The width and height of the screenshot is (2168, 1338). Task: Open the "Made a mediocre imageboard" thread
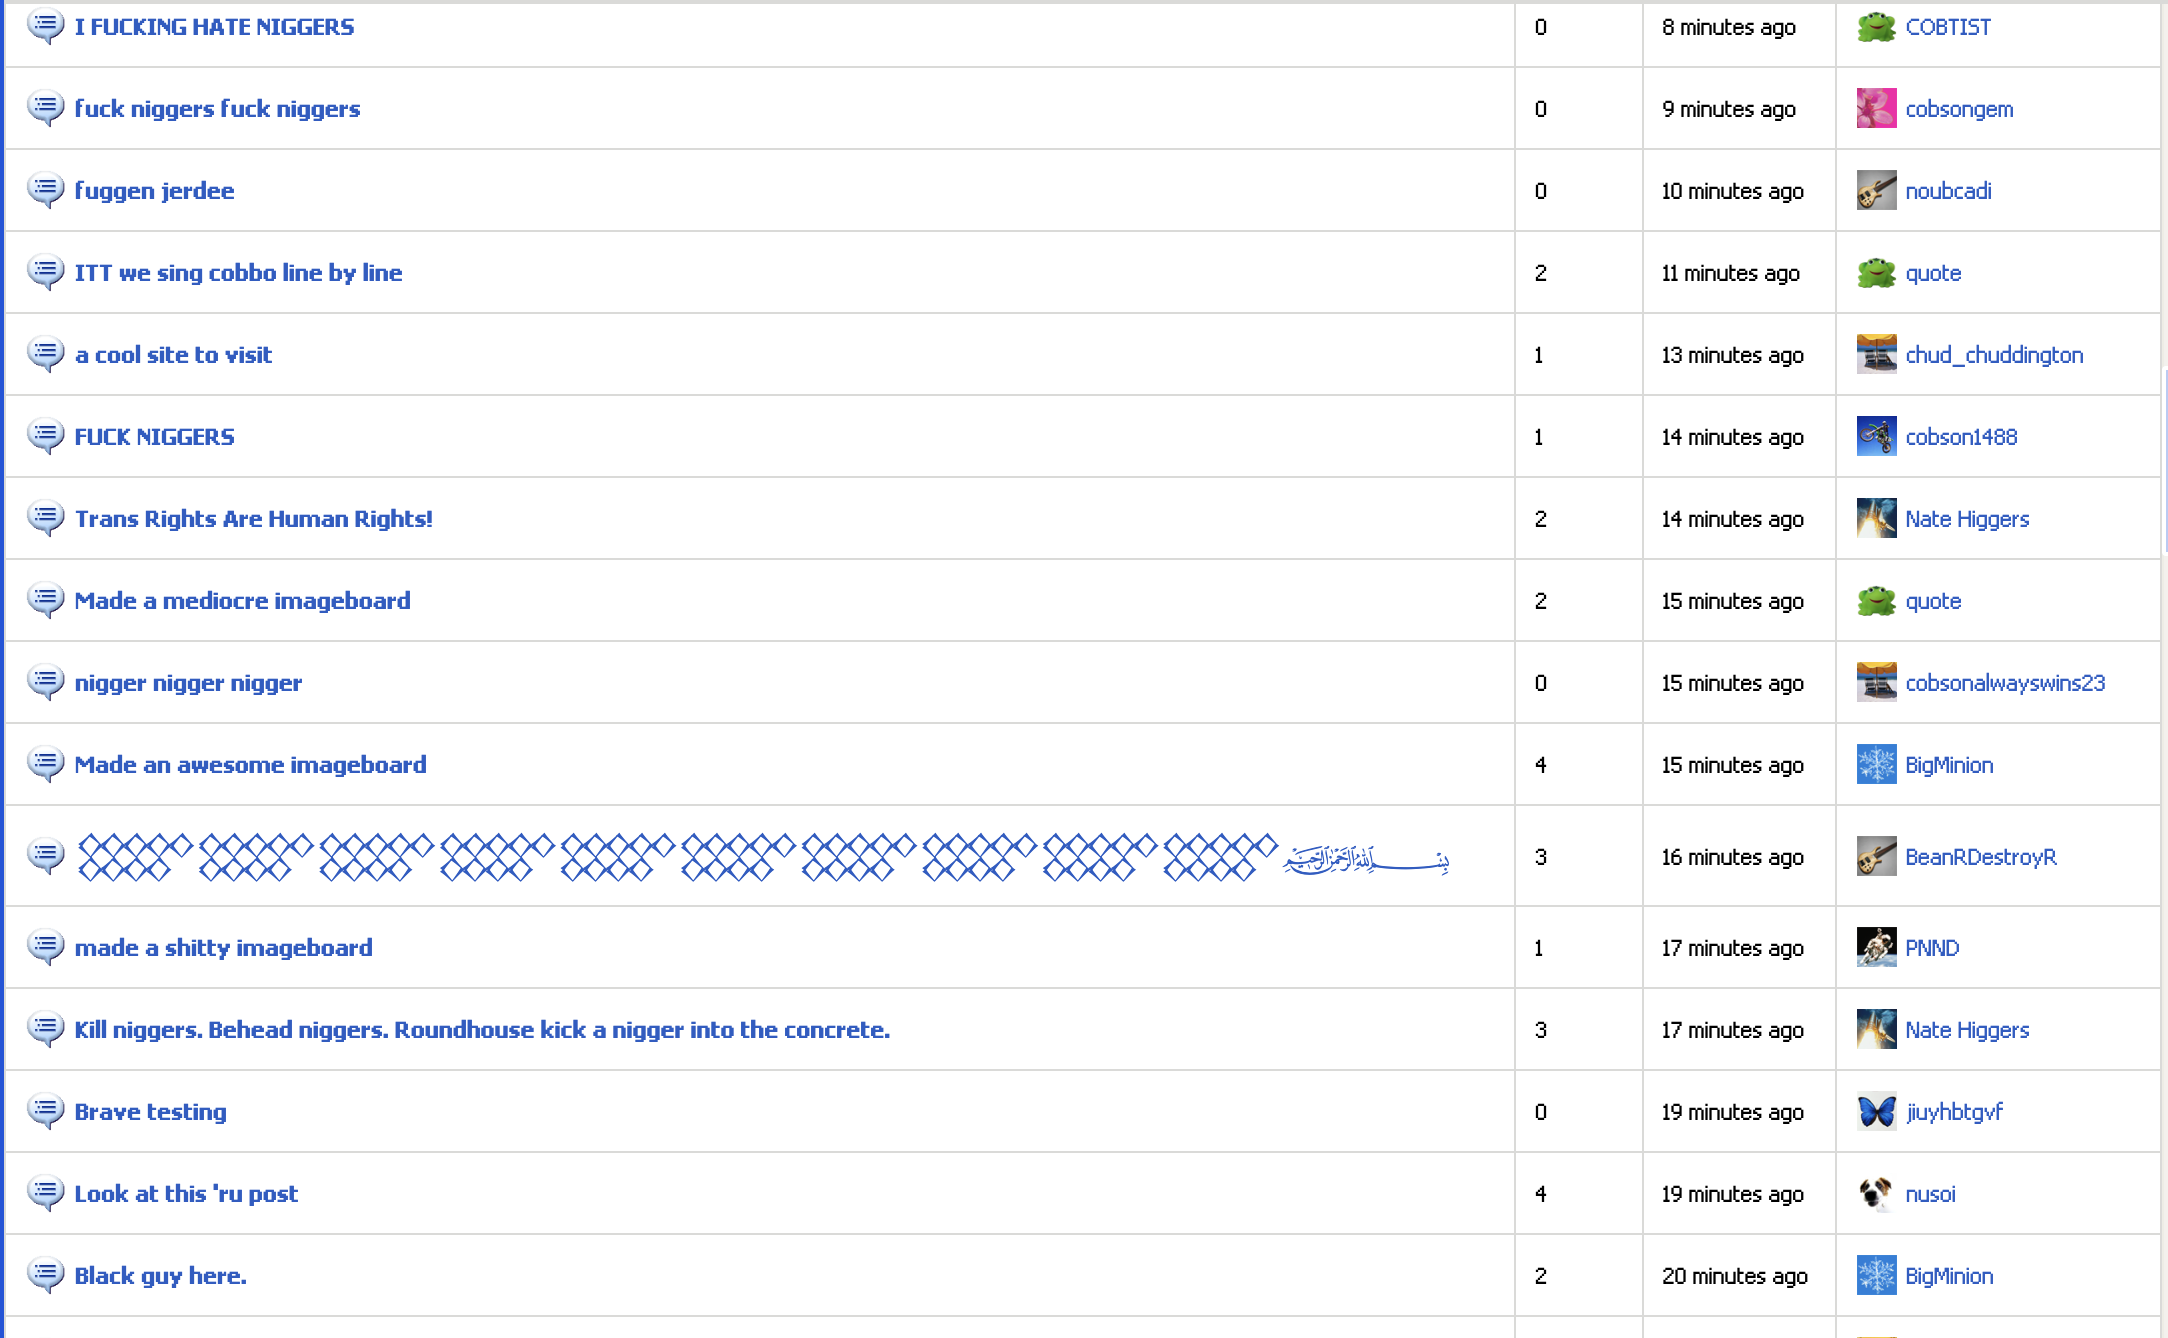tap(242, 601)
